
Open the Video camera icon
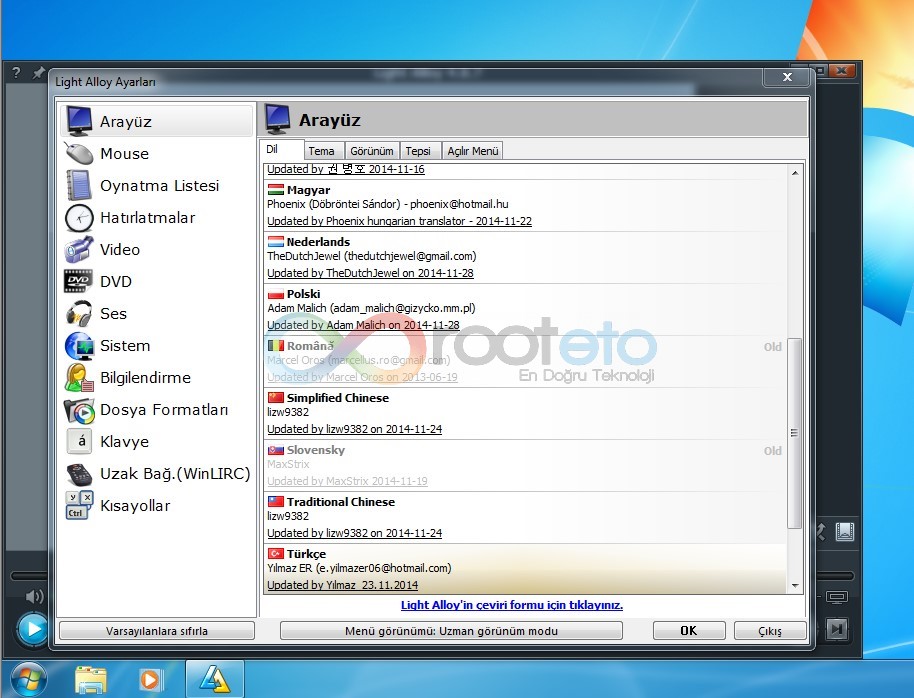(79, 250)
